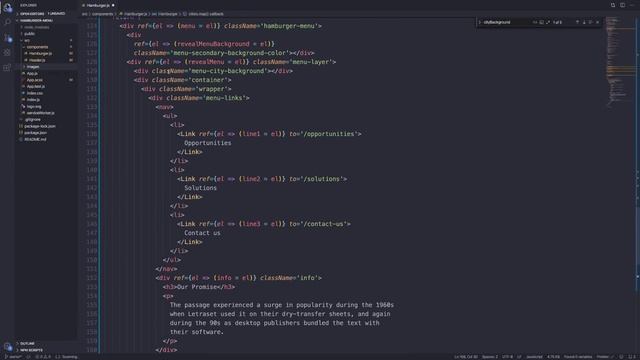Image resolution: width=640 pixels, height=360 pixels.
Task: Open package-lock.json in the file tree
Action: coord(40,126)
